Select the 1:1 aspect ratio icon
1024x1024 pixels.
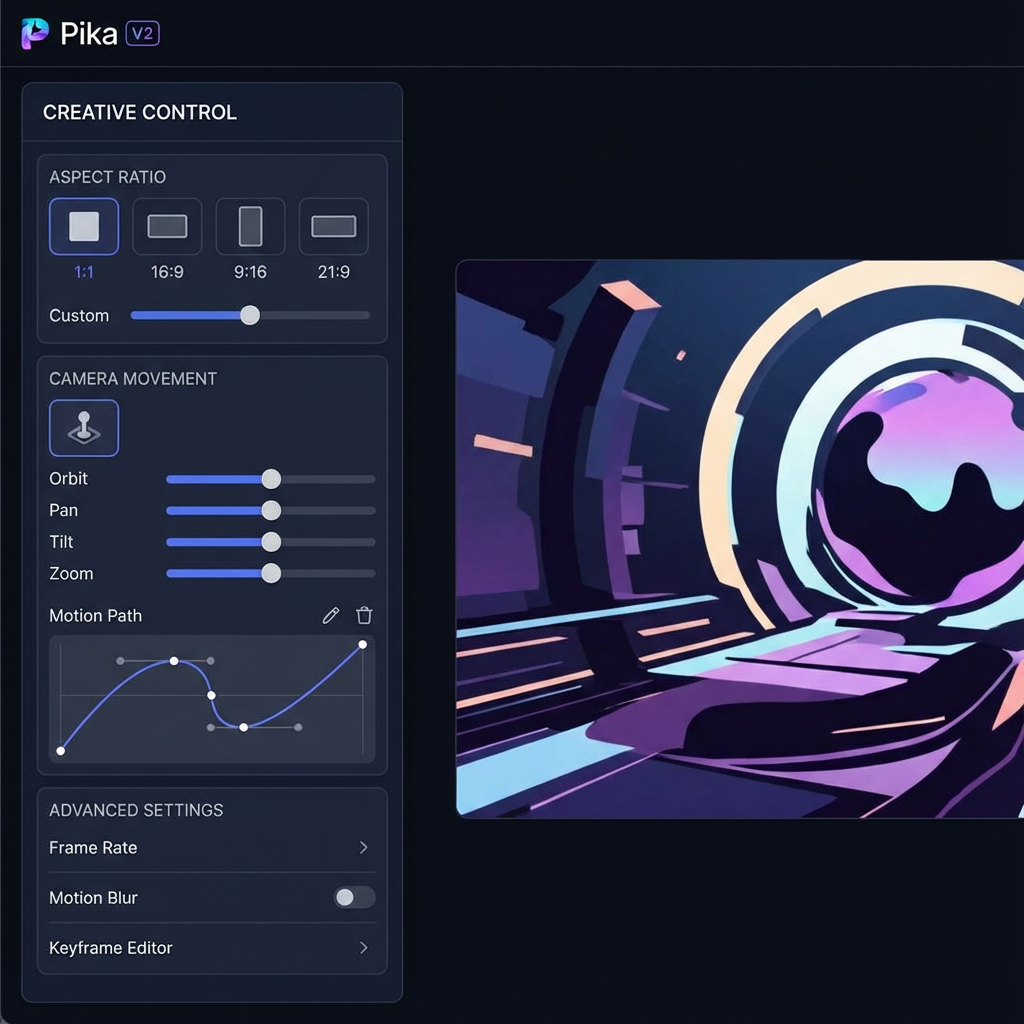pyautogui.click(x=84, y=226)
